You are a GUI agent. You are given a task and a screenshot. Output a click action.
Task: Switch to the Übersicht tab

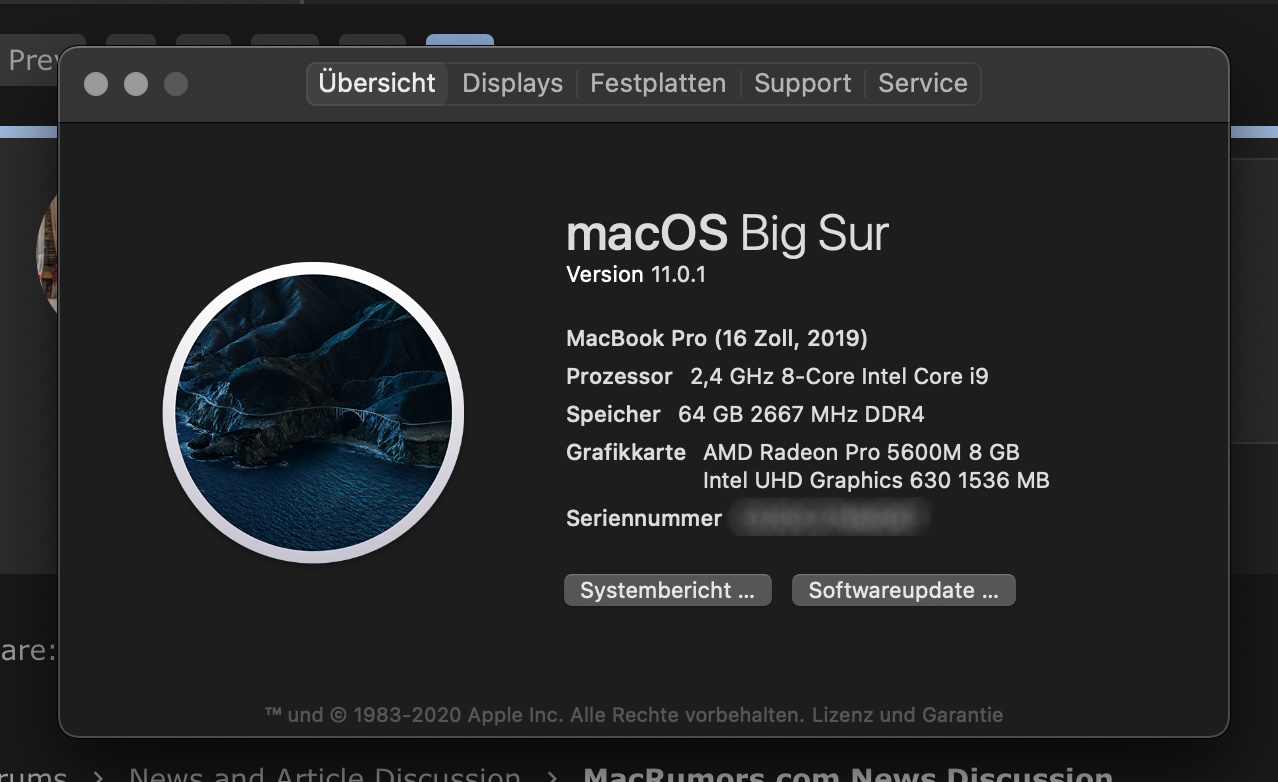click(377, 83)
